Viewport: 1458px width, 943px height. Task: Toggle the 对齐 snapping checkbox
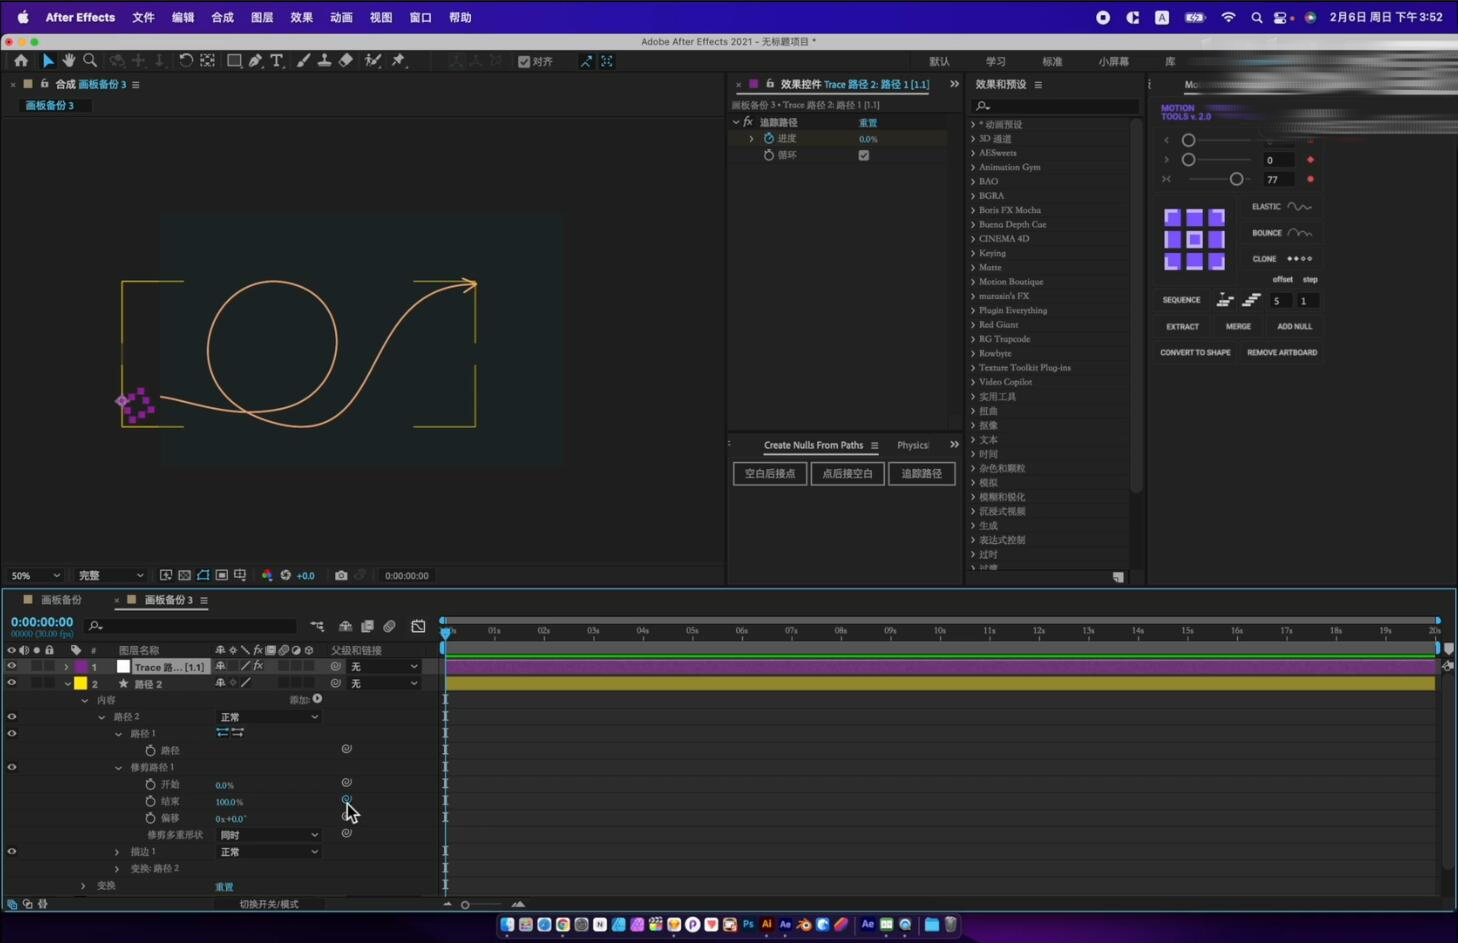click(524, 62)
